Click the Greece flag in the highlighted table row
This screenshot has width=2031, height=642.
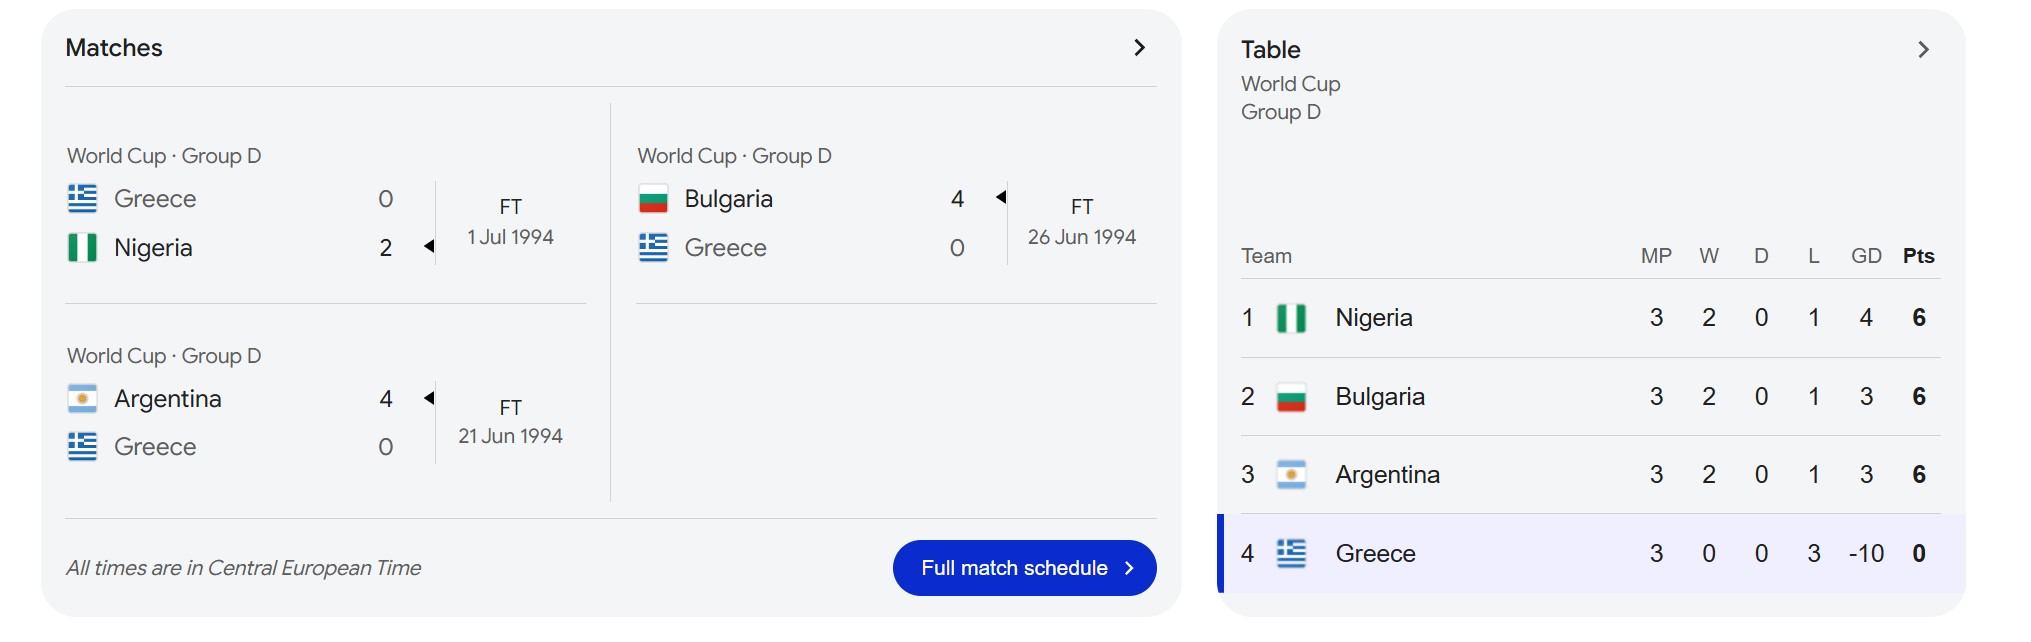1291,554
